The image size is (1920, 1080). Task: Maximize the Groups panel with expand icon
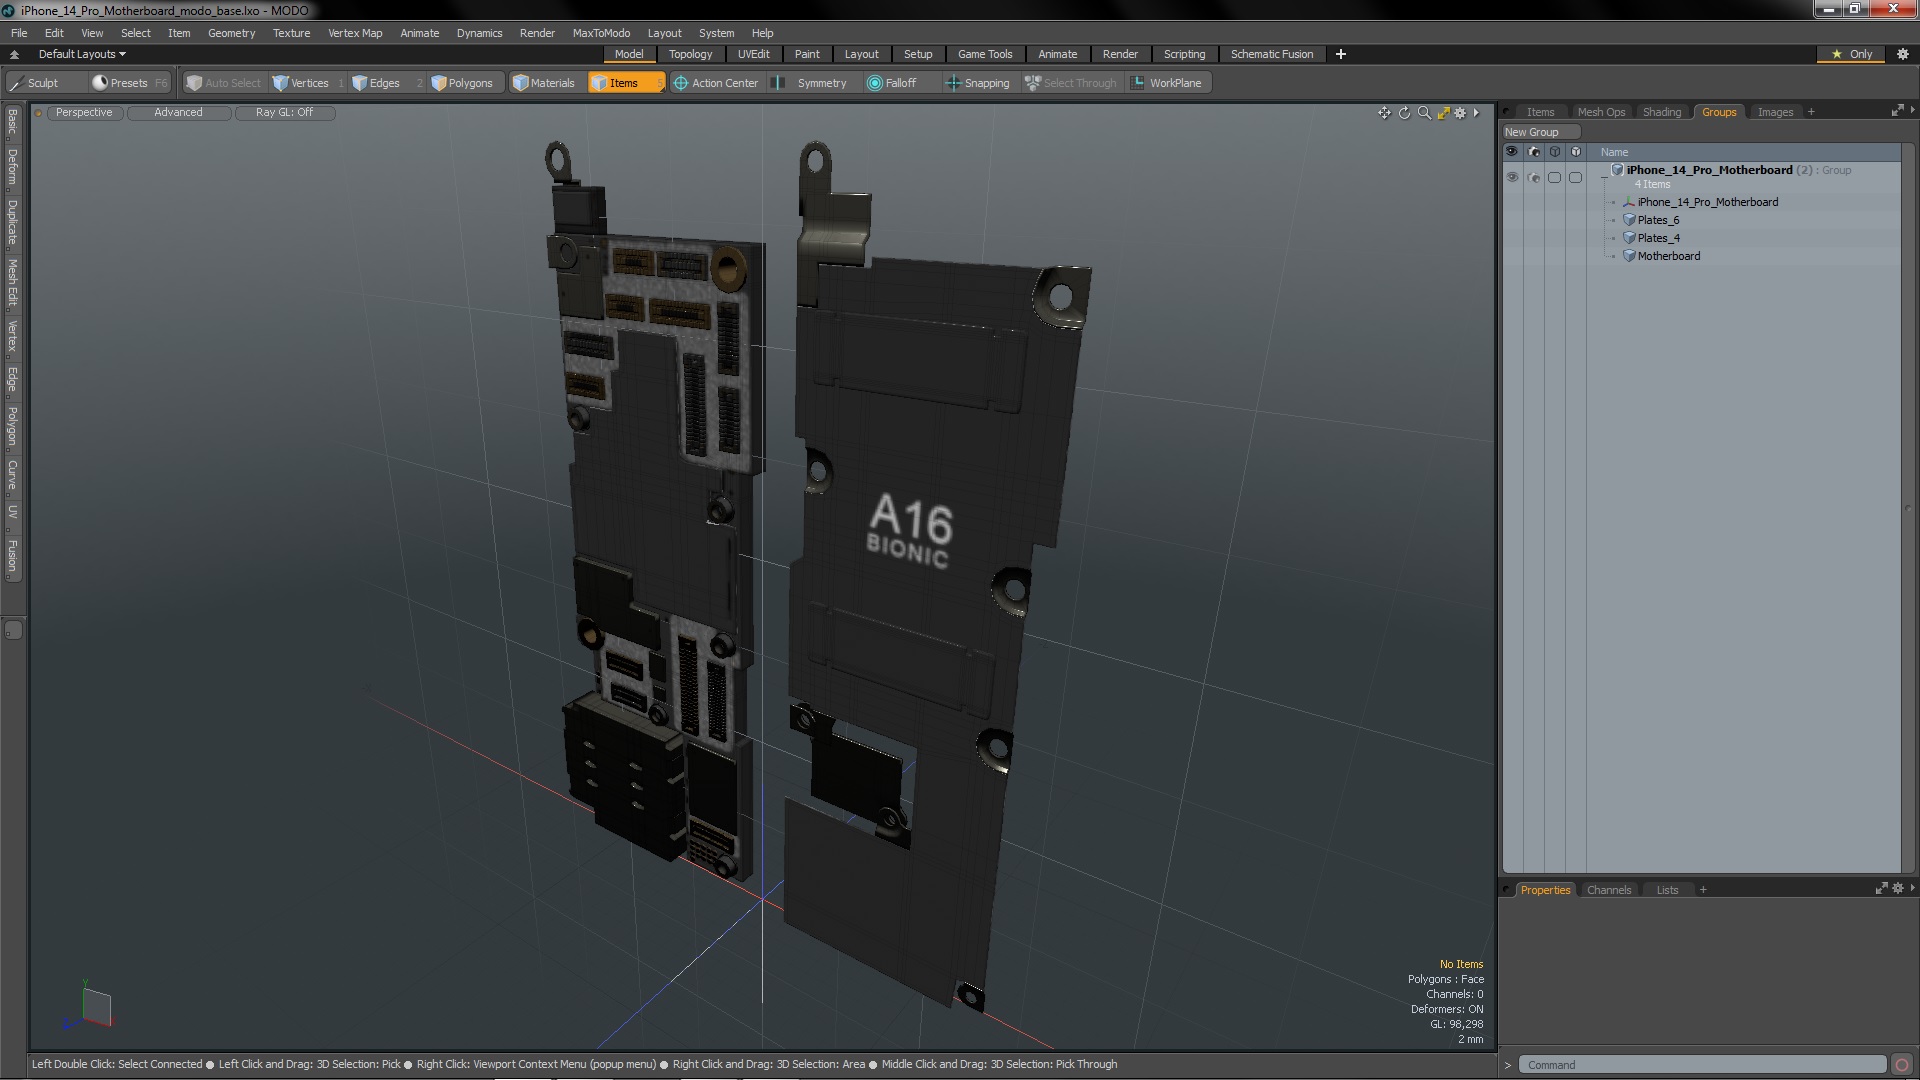coord(1897,111)
